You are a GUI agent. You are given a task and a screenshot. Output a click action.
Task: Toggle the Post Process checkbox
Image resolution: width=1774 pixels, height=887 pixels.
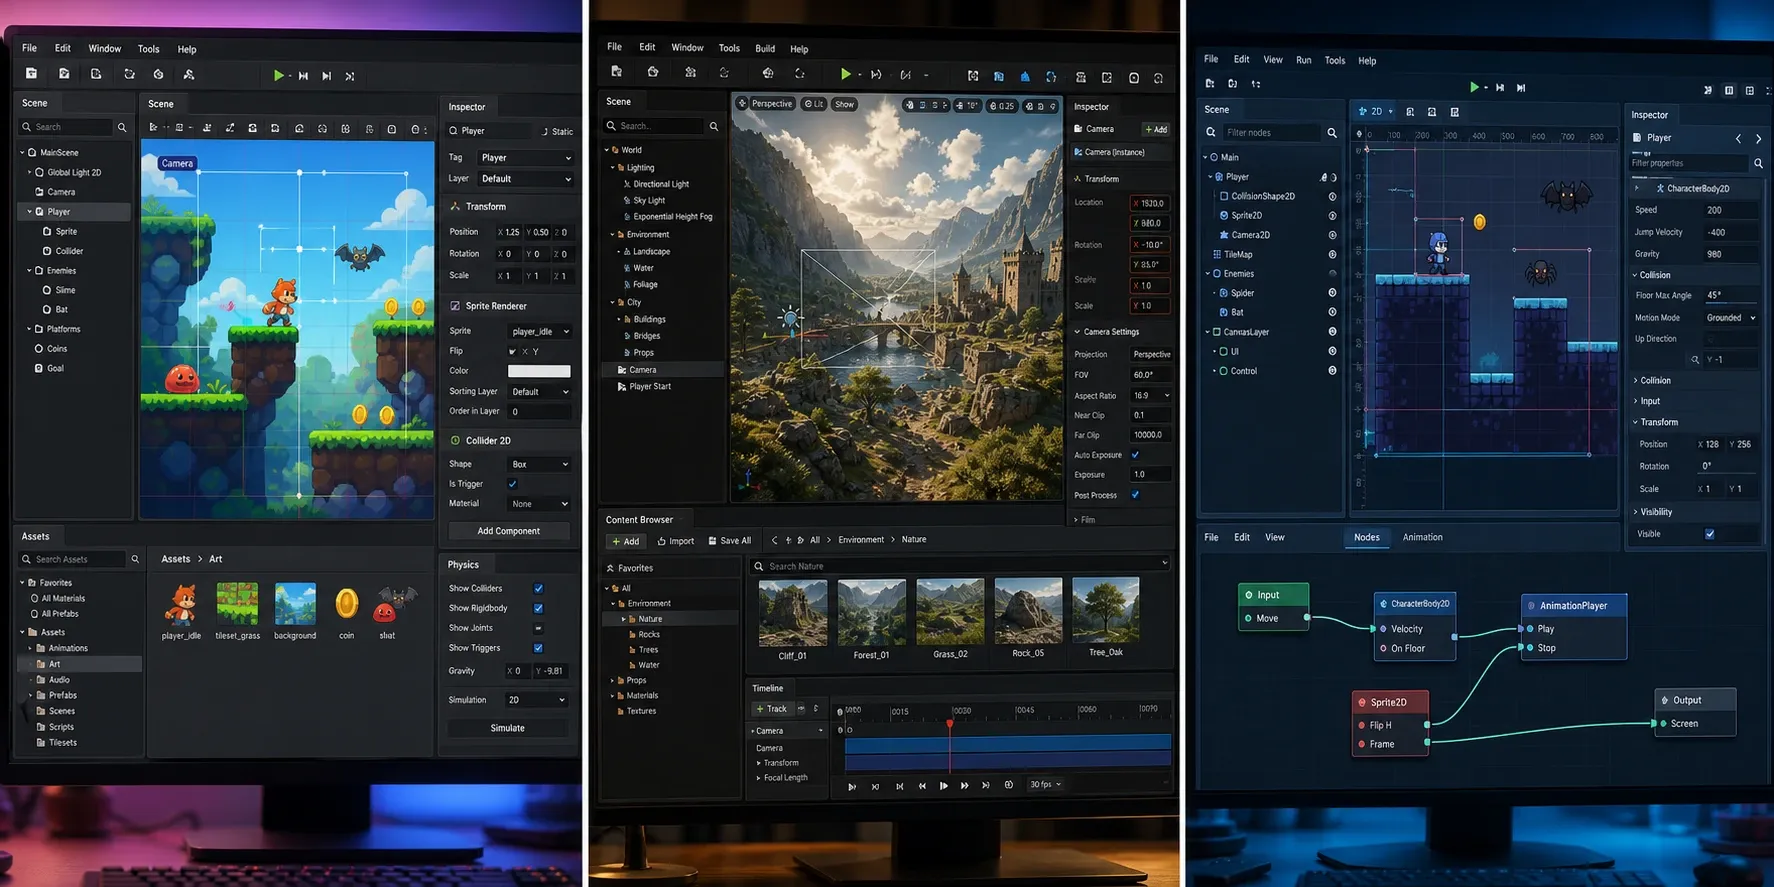tap(1135, 495)
